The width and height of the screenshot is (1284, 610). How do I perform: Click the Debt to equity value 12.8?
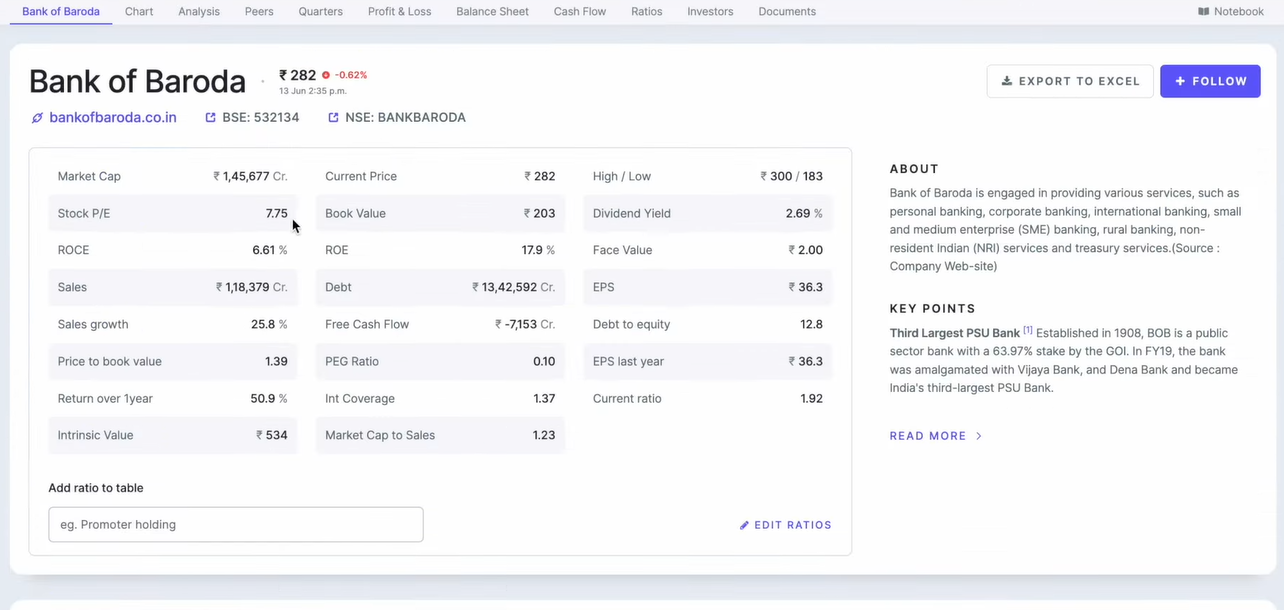812,324
